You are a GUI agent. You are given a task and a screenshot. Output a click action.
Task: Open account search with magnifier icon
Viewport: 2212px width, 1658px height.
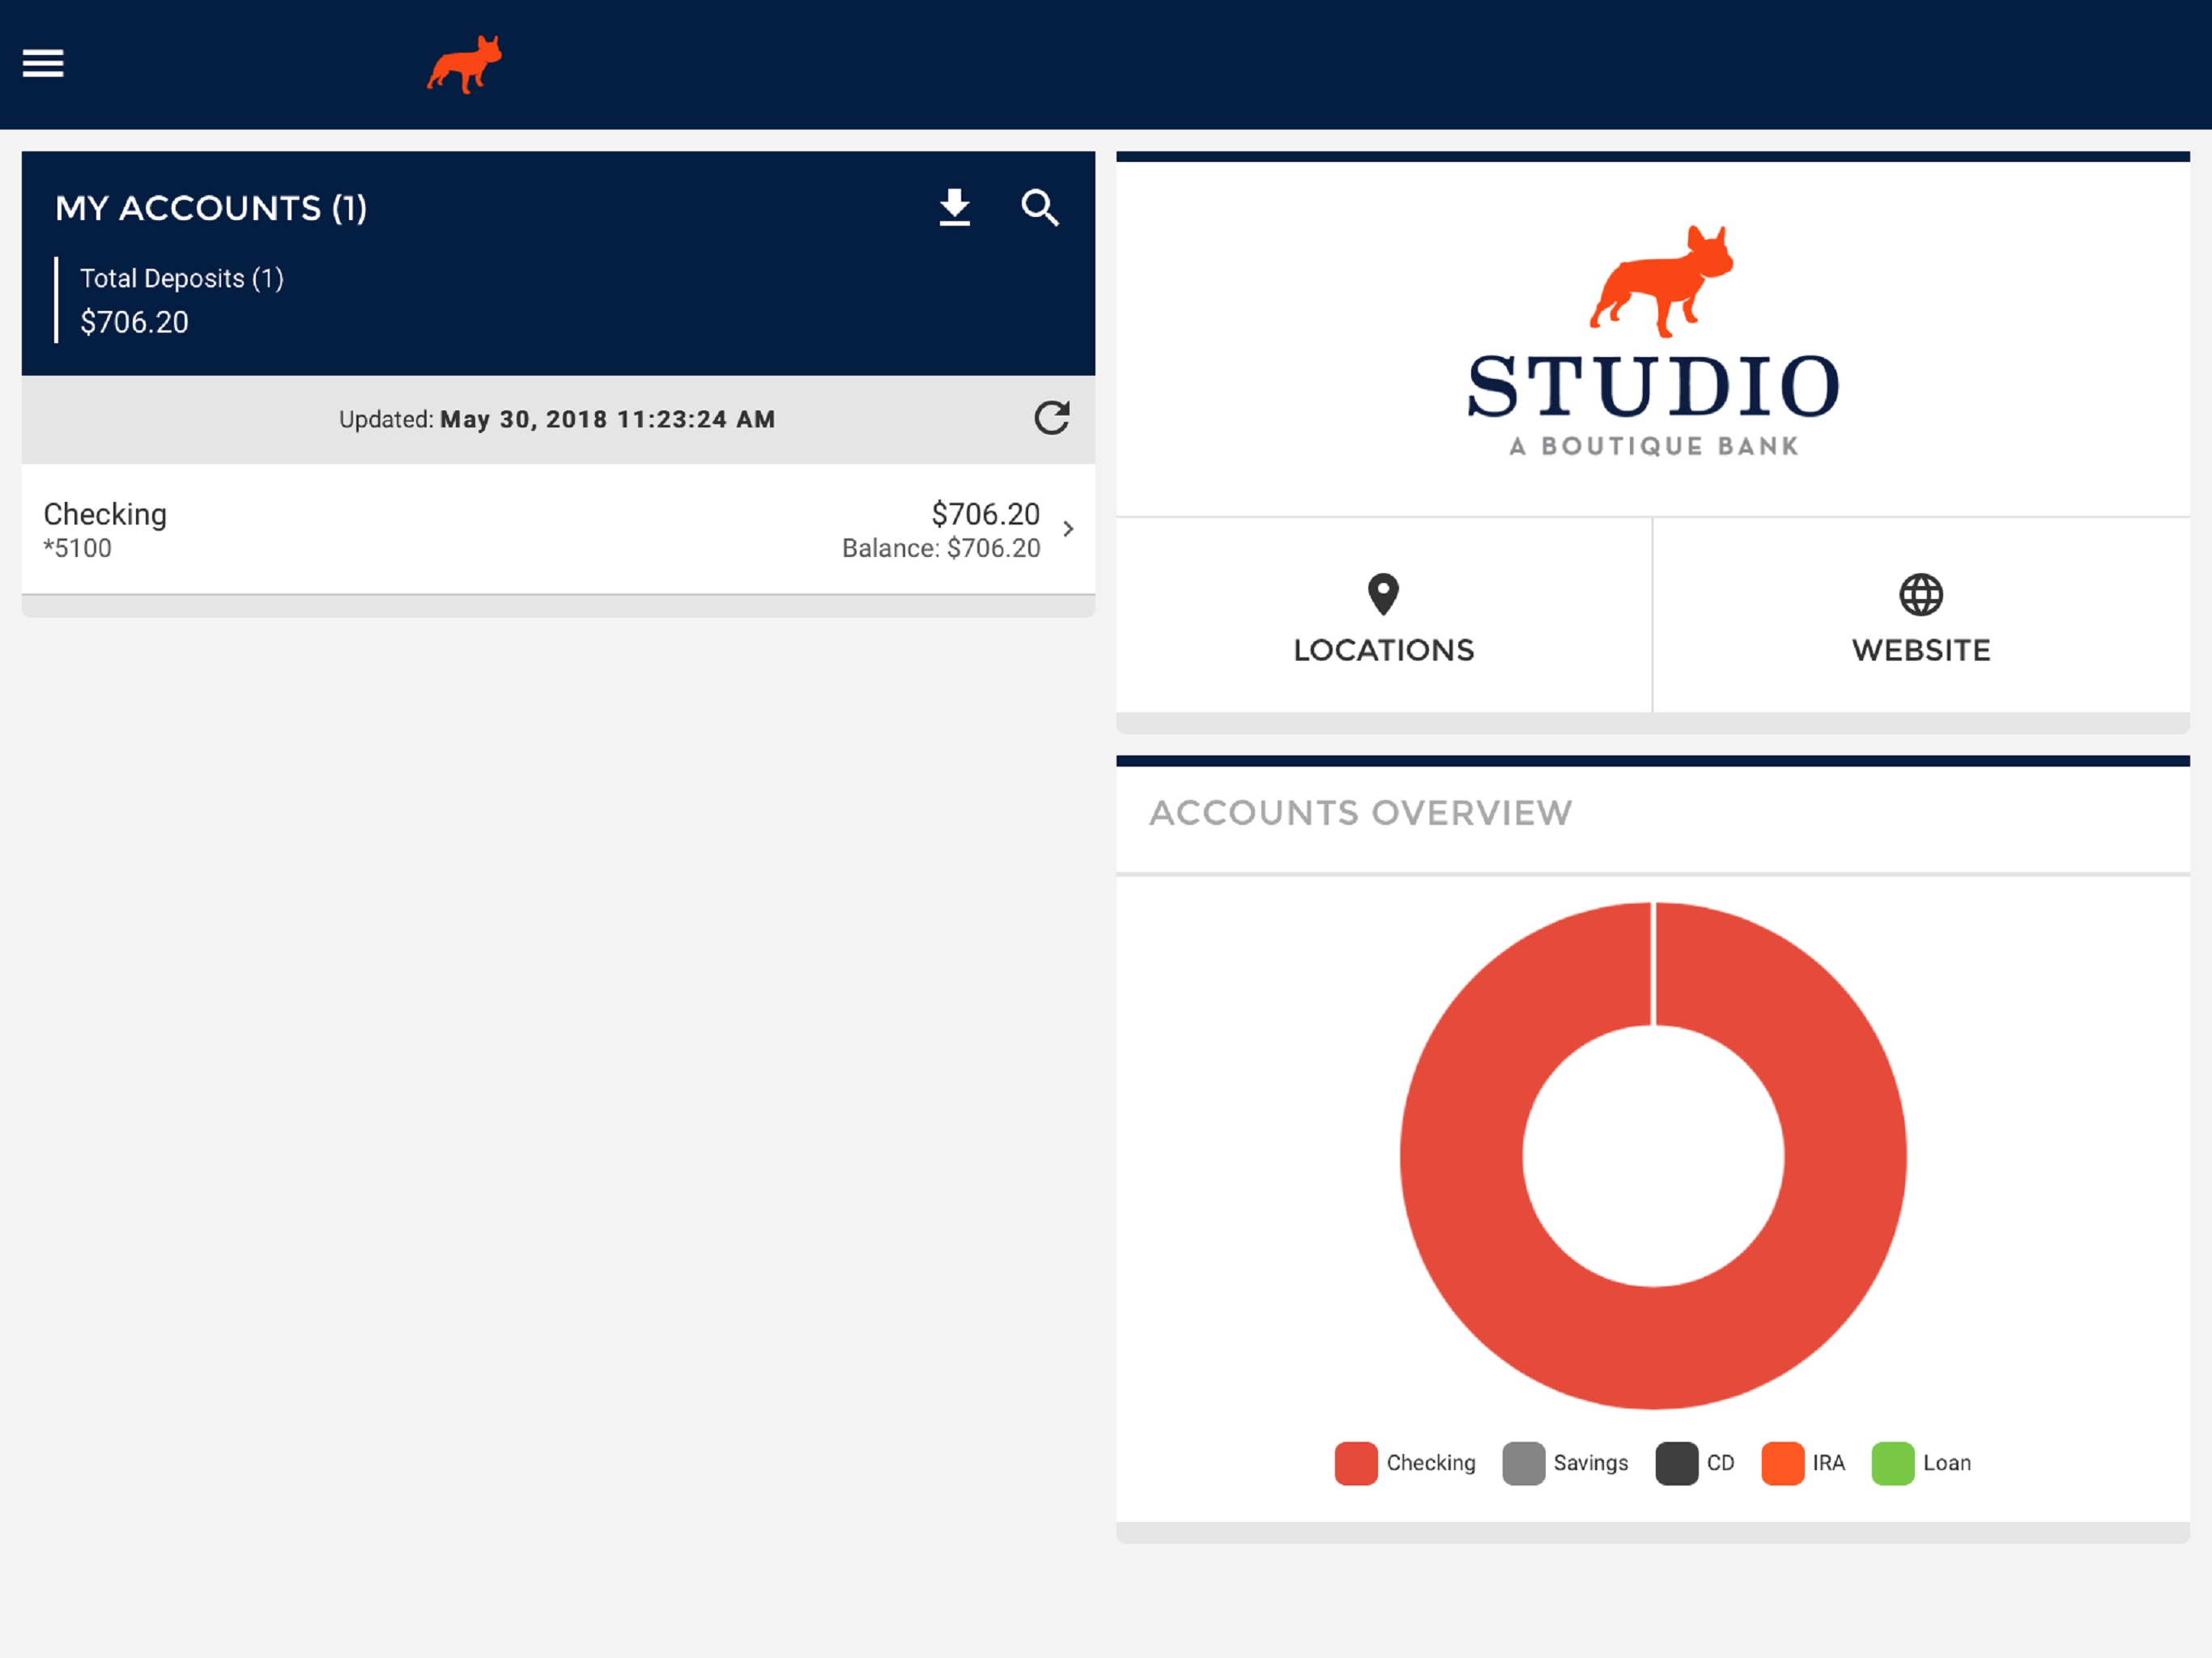tap(1040, 208)
